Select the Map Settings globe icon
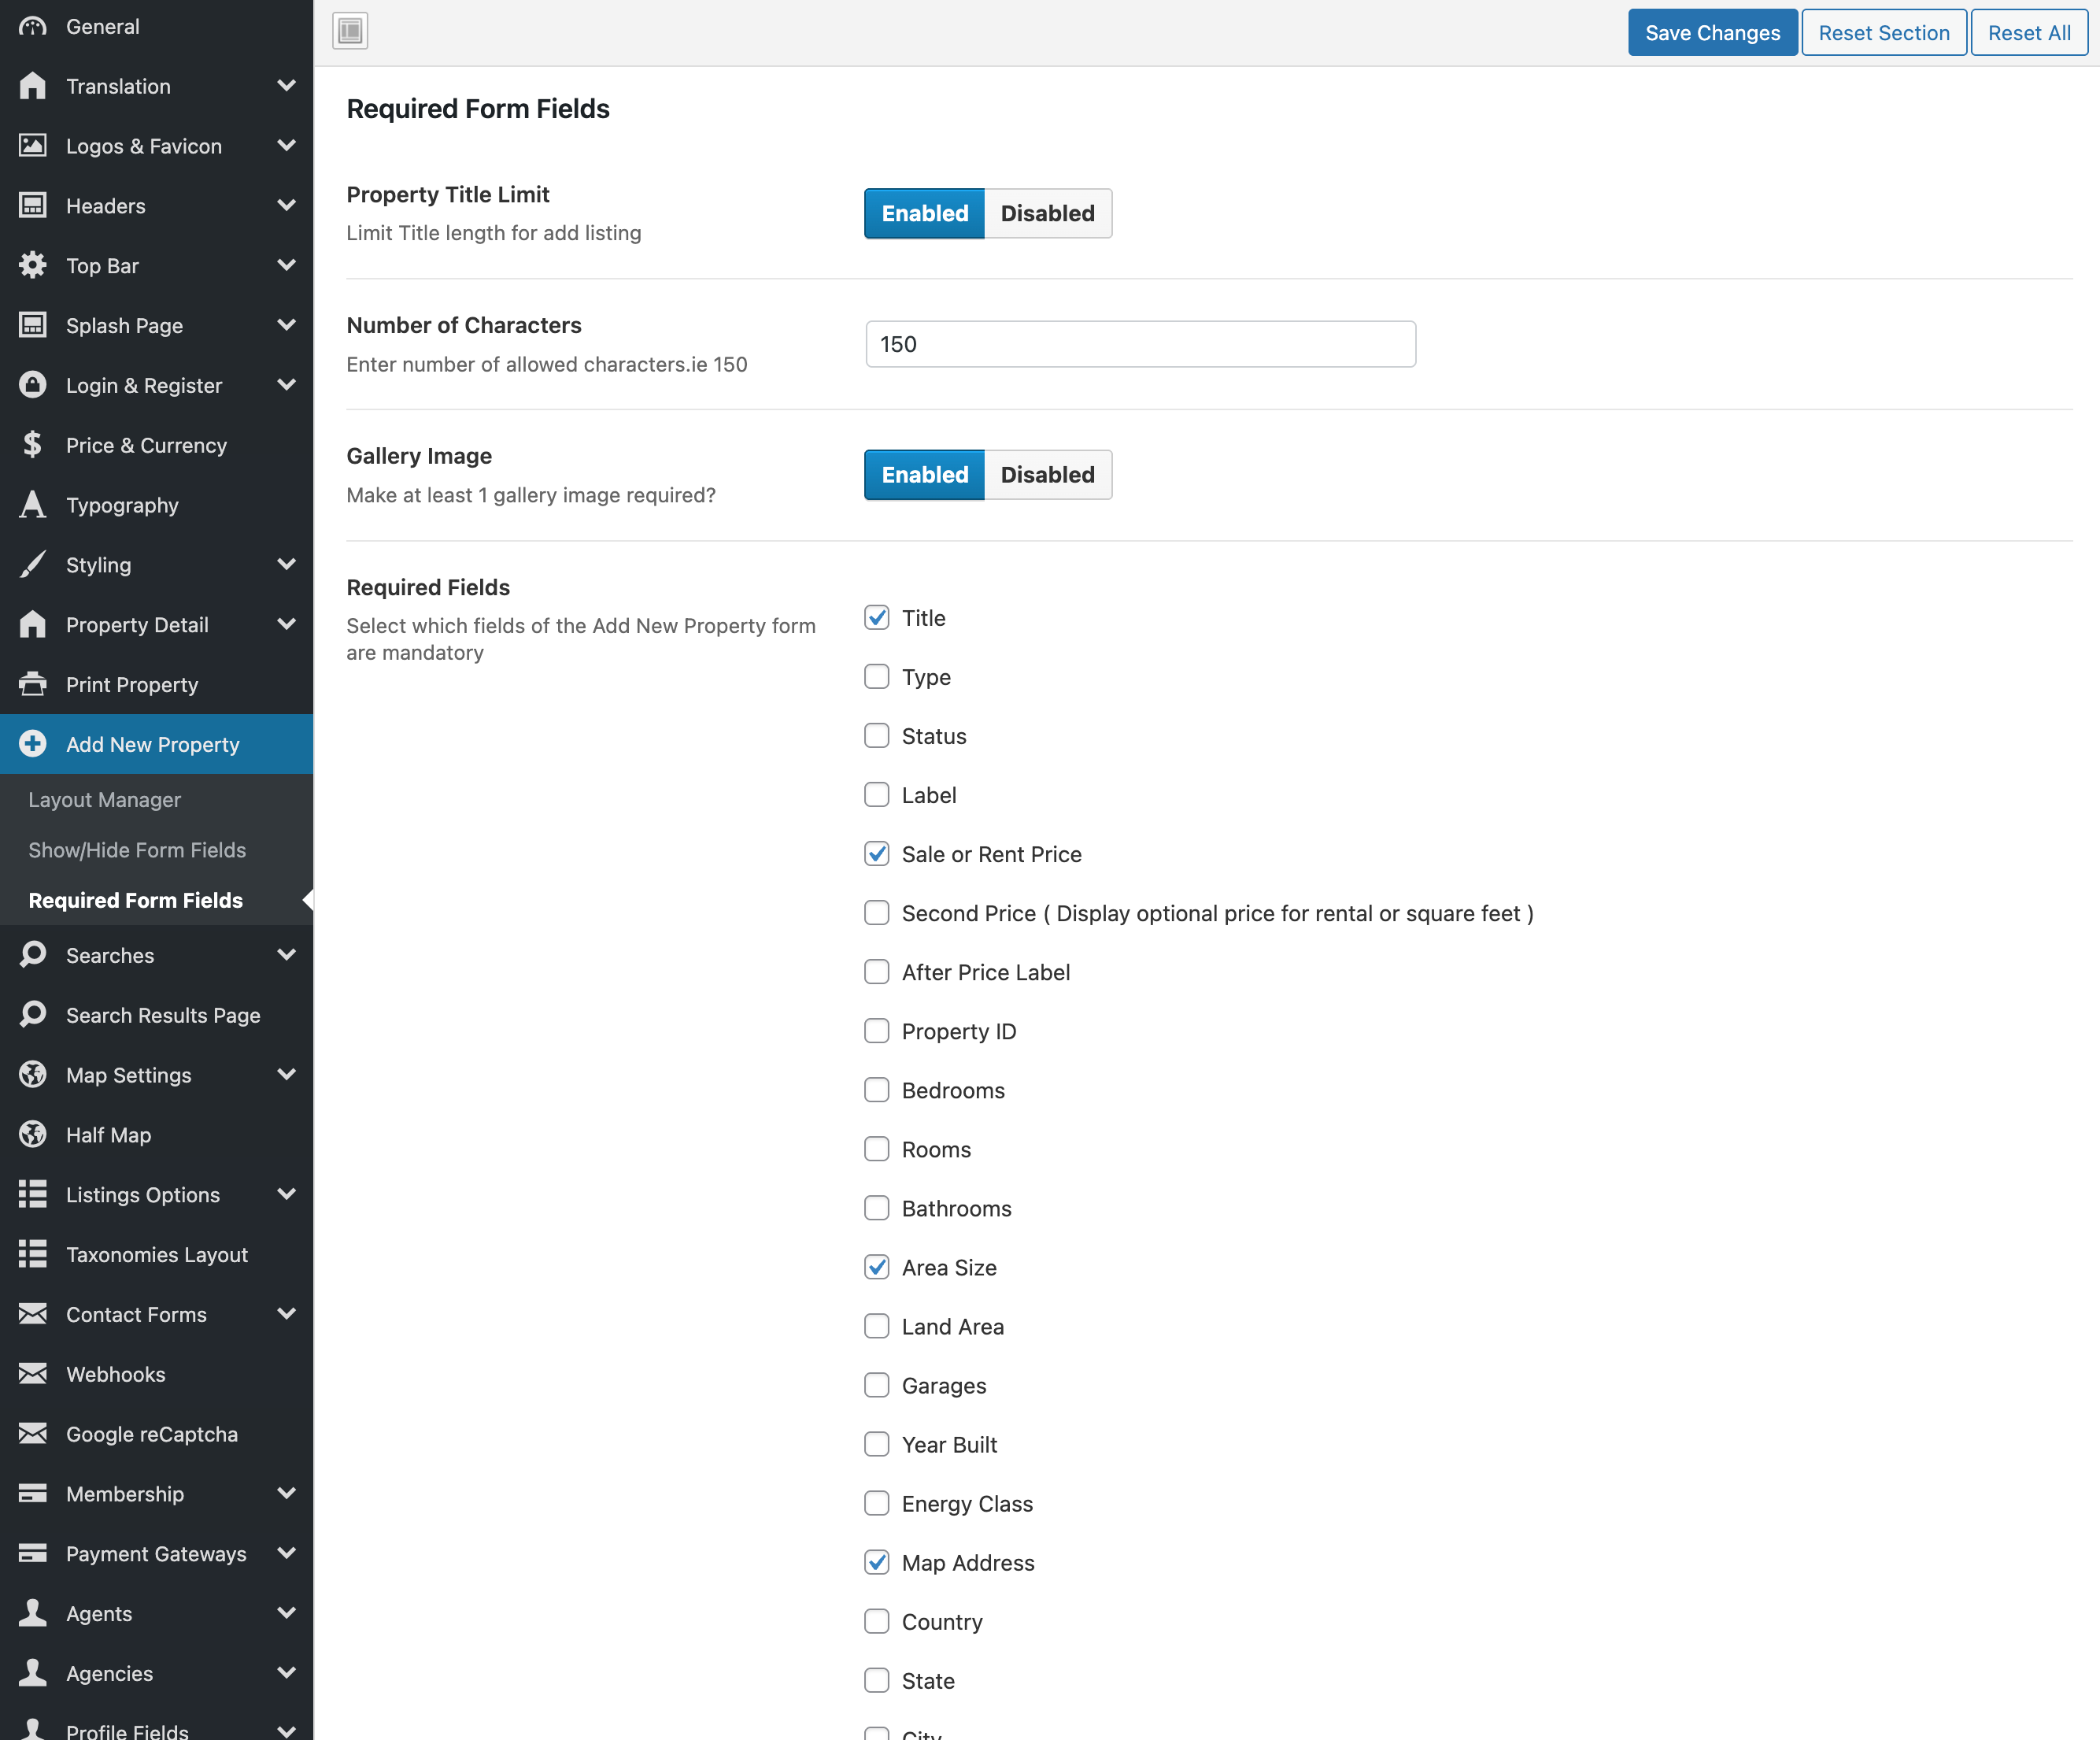The height and width of the screenshot is (1740, 2100). coord(33,1074)
